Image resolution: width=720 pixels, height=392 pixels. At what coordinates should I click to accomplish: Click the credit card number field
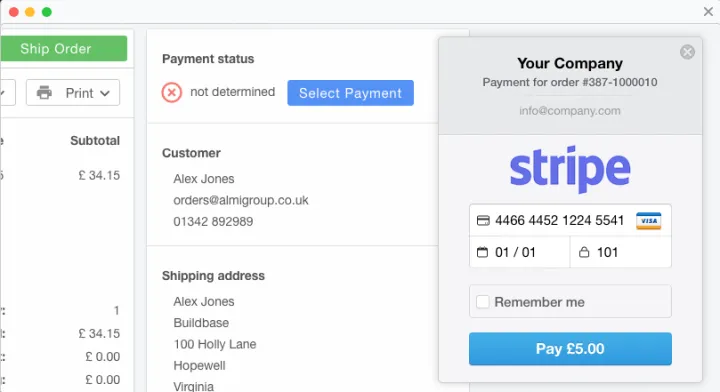tap(570, 220)
